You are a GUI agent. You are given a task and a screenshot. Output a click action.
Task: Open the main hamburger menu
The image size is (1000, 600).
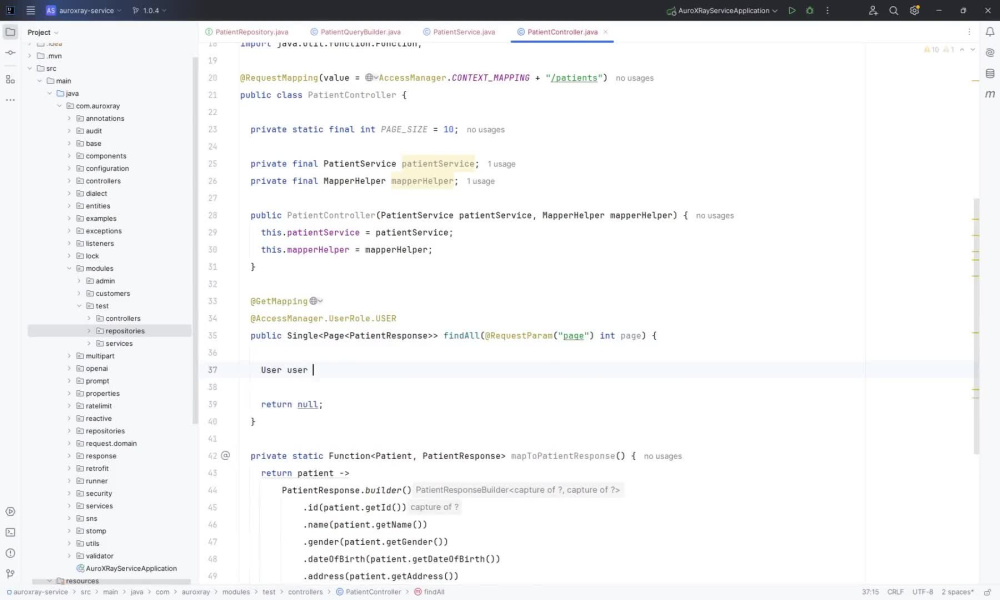[x=30, y=10]
